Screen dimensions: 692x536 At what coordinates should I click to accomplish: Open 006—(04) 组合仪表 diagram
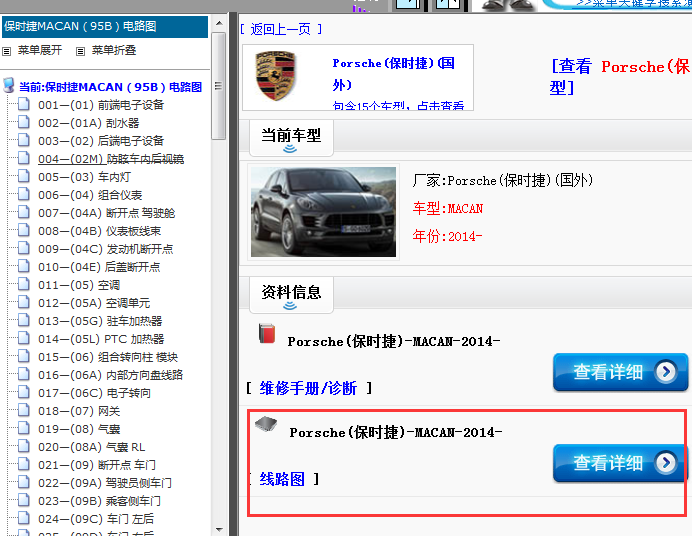pos(90,195)
